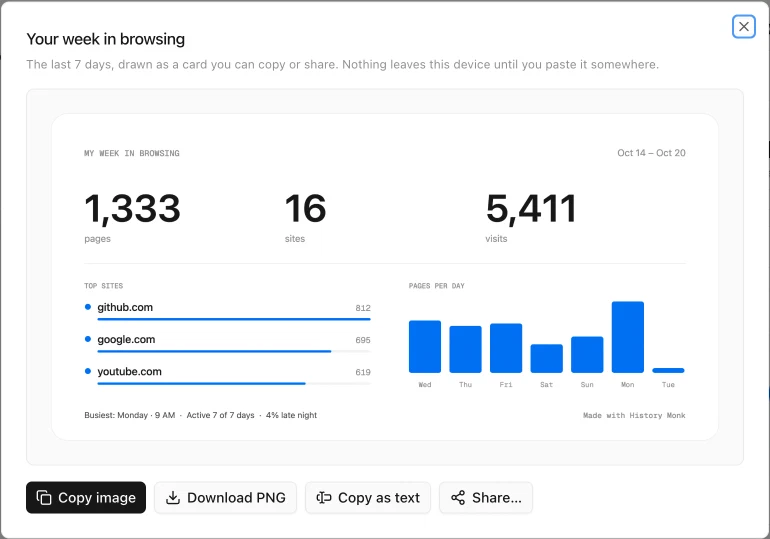Click the PAGES PER DAY label
Image resolution: width=770 pixels, height=539 pixels.
(x=437, y=286)
